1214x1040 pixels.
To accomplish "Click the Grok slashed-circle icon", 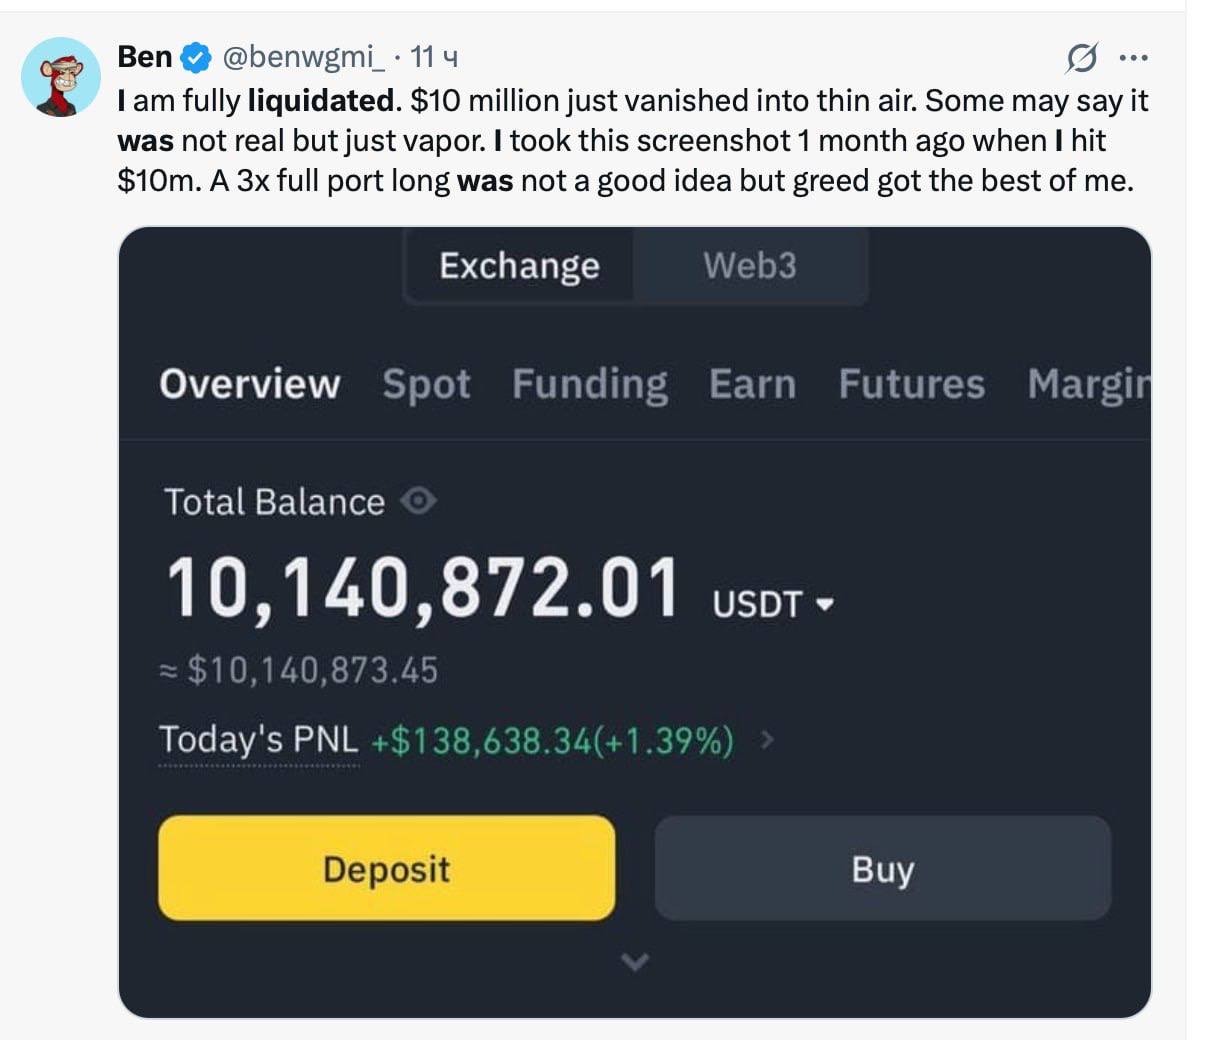I will (x=1081, y=58).
